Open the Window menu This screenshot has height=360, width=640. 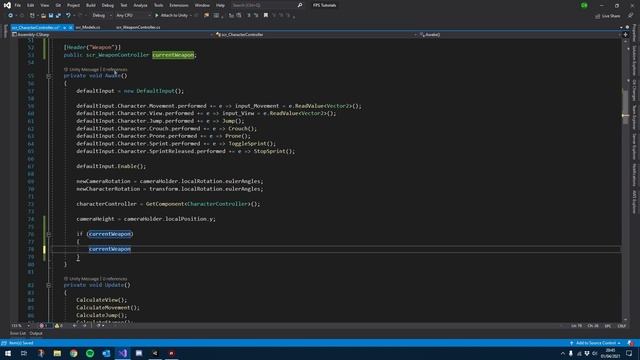coord(202,5)
